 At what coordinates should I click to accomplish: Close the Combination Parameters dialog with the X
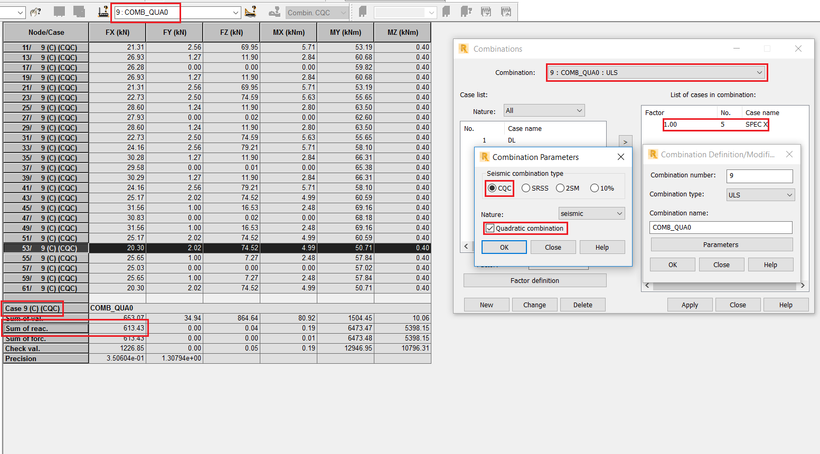[x=620, y=157]
